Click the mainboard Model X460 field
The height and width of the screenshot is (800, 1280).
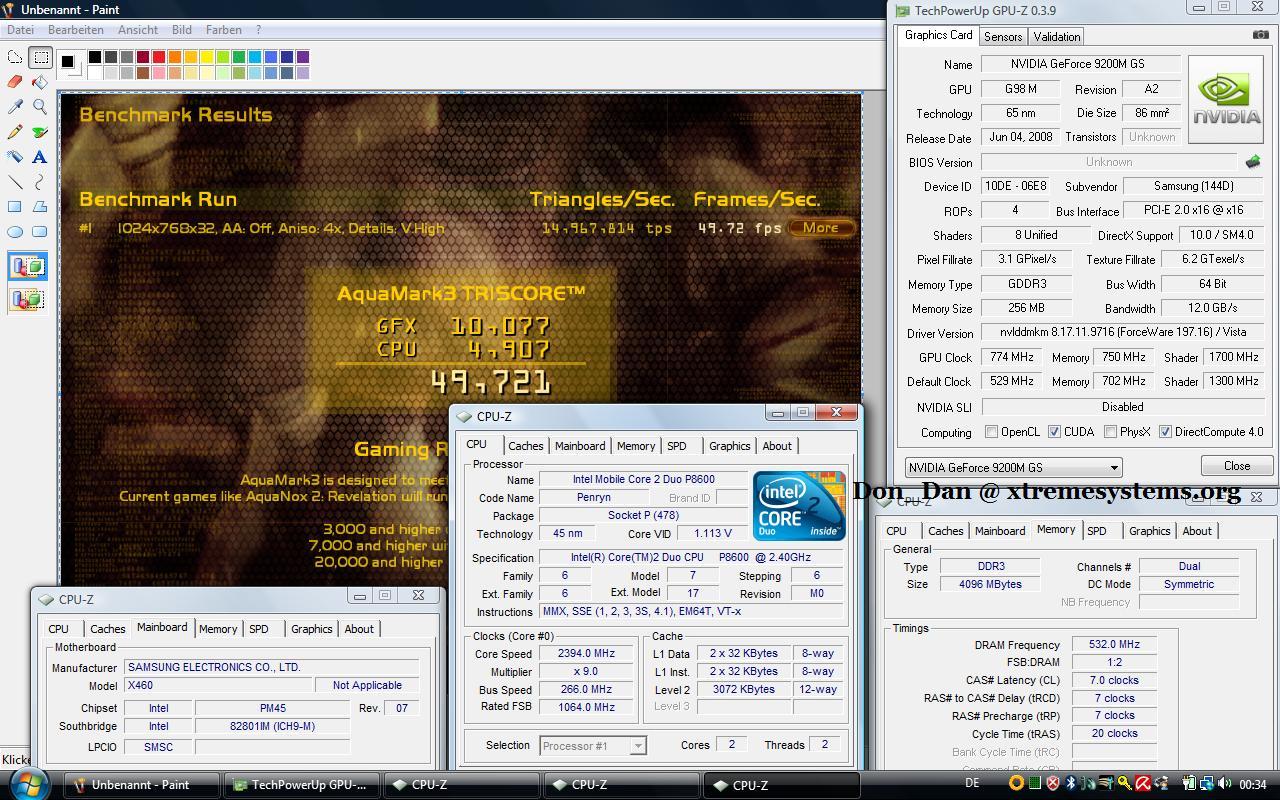tap(216, 685)
